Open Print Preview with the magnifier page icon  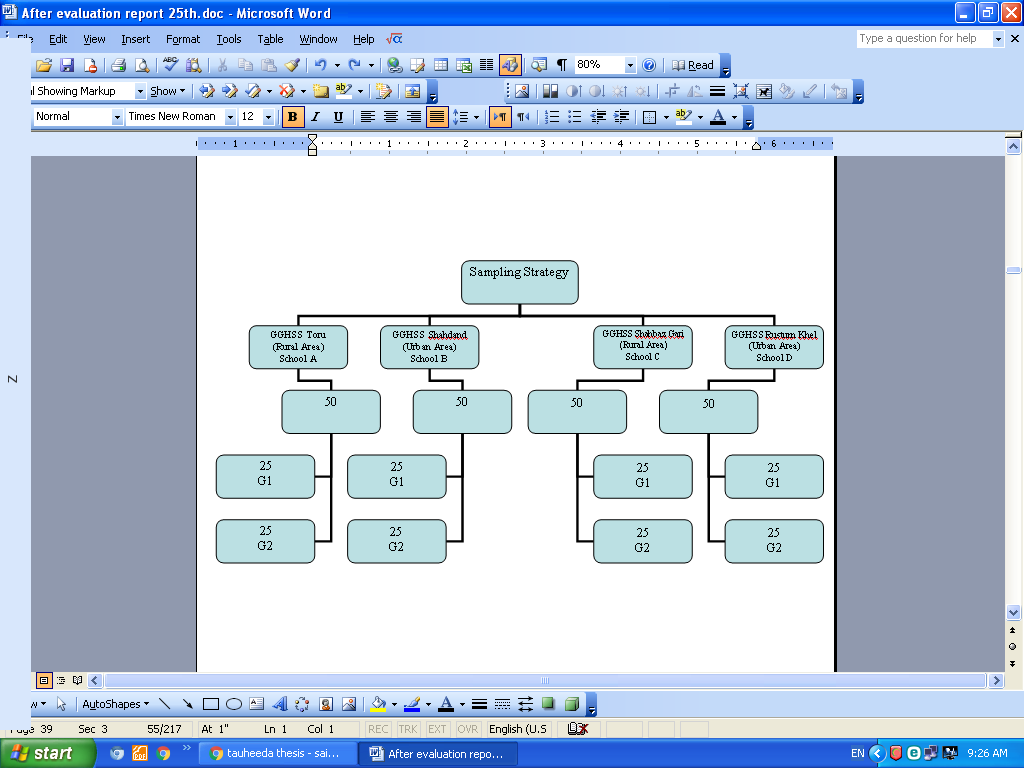141,65
